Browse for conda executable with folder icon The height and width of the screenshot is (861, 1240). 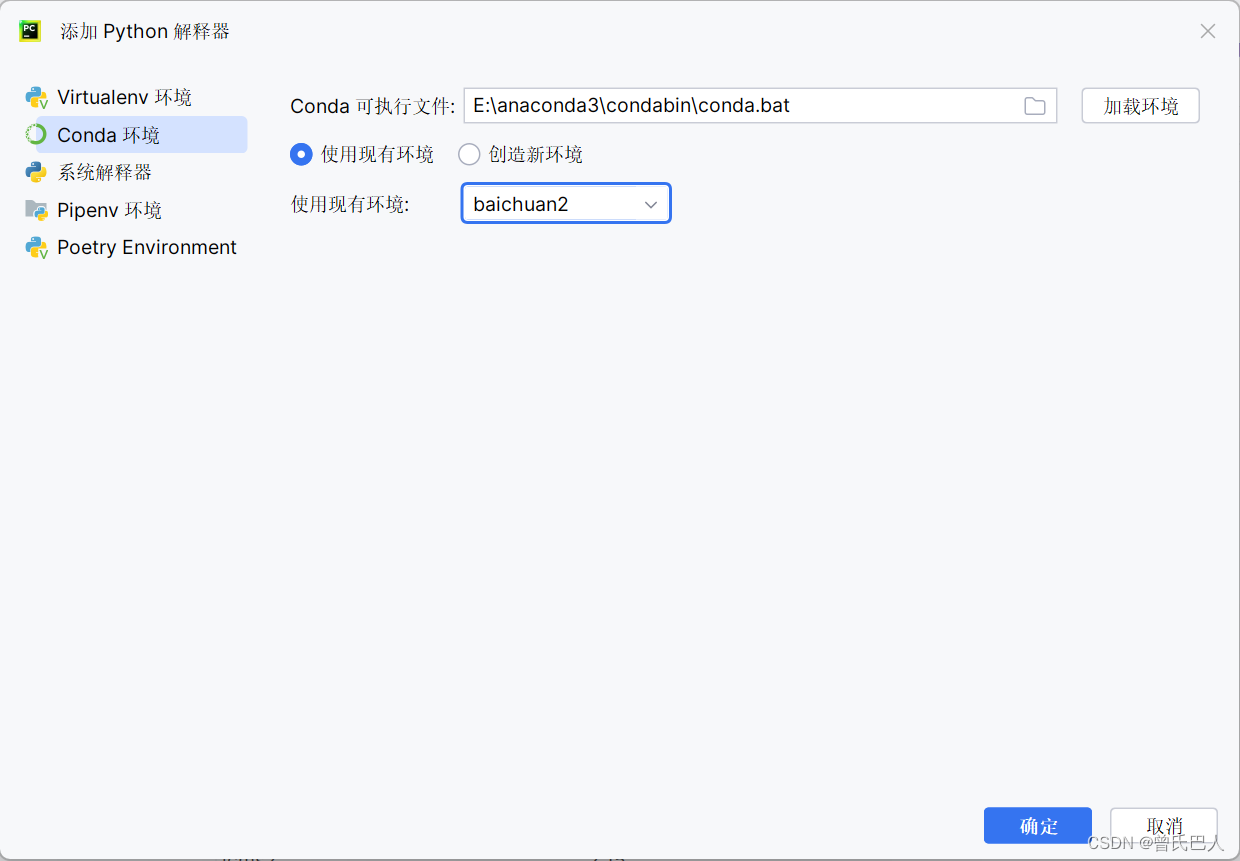(x=1035, y=106)
